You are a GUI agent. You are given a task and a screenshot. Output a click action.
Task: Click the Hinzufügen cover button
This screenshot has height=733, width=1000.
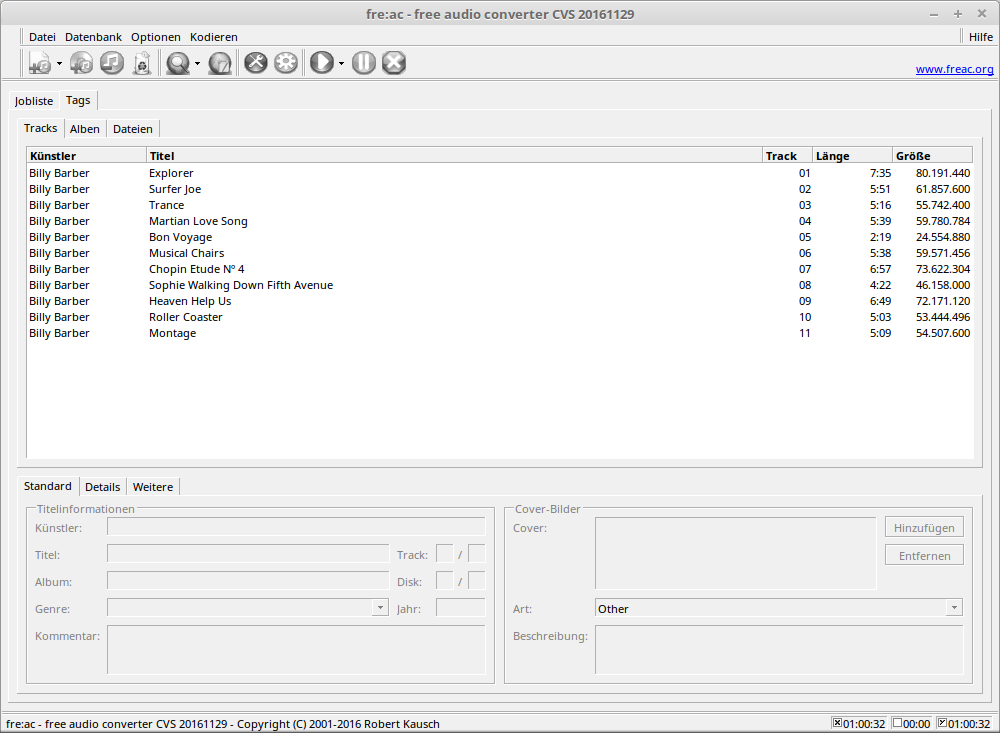coord(924,527)
